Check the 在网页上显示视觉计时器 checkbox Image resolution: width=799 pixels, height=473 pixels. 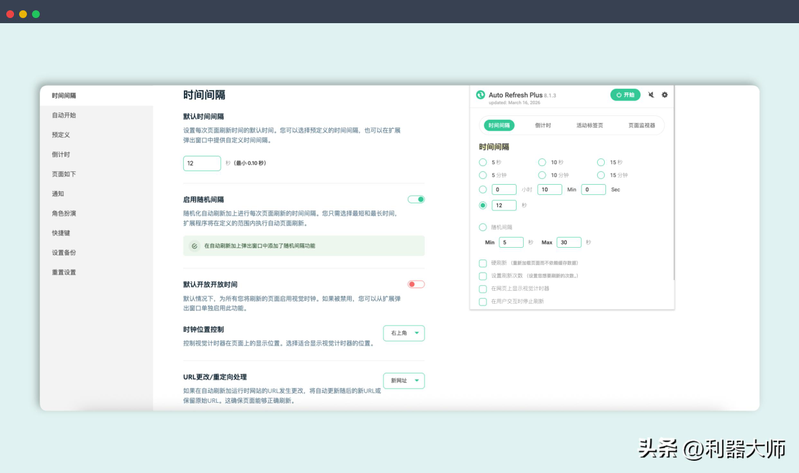483,289
